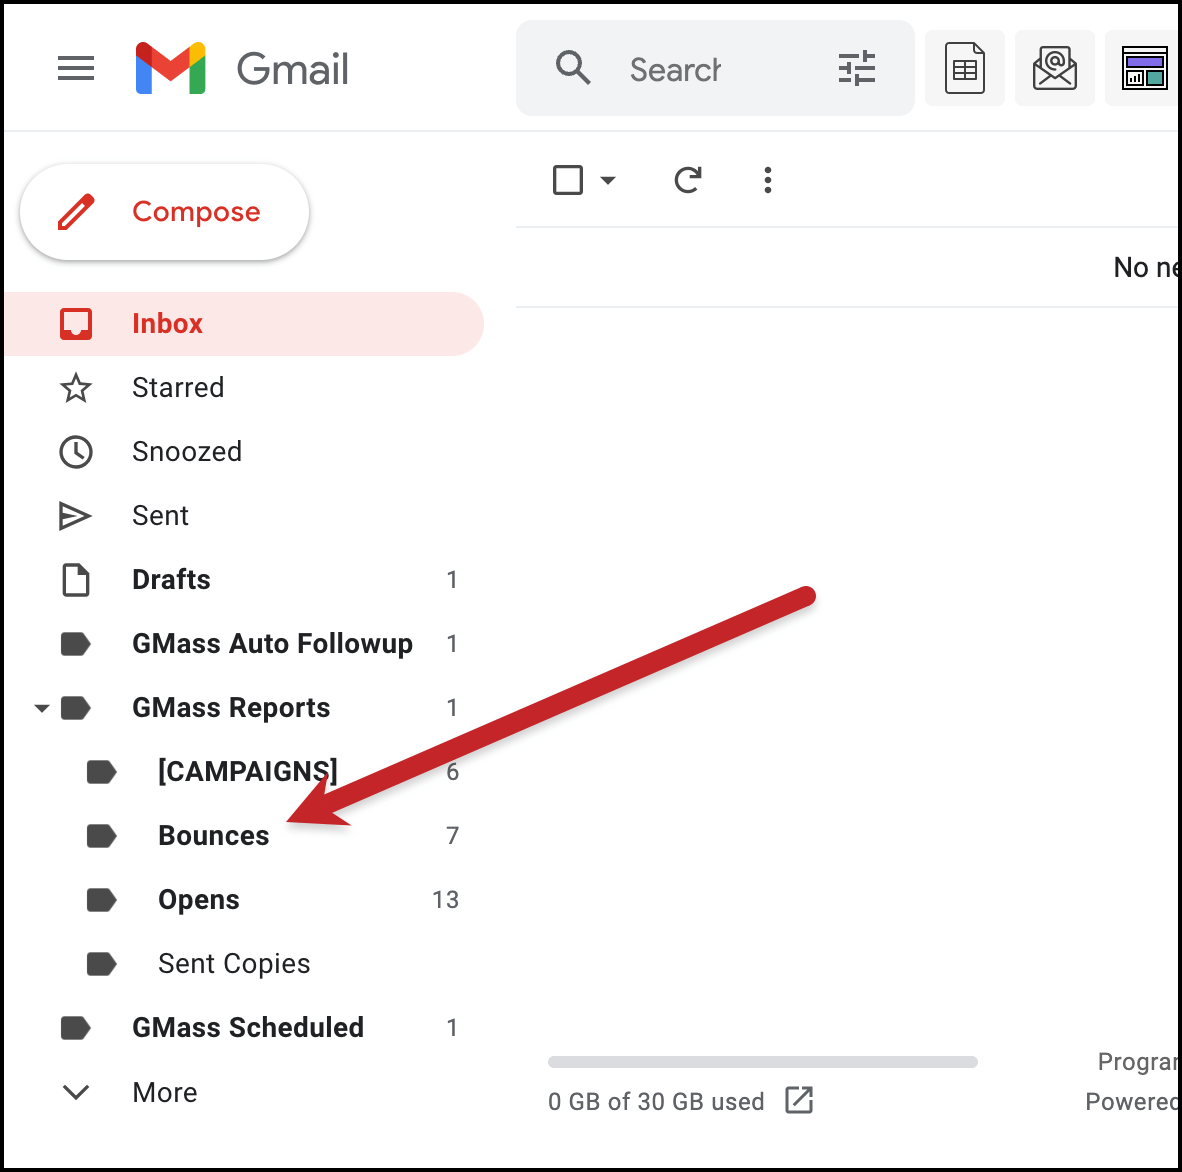The height and width of the screenshot is (1172, 1182).
Task: Click the GMass Scheduled label icon
Action: [x=76, y=1028]
